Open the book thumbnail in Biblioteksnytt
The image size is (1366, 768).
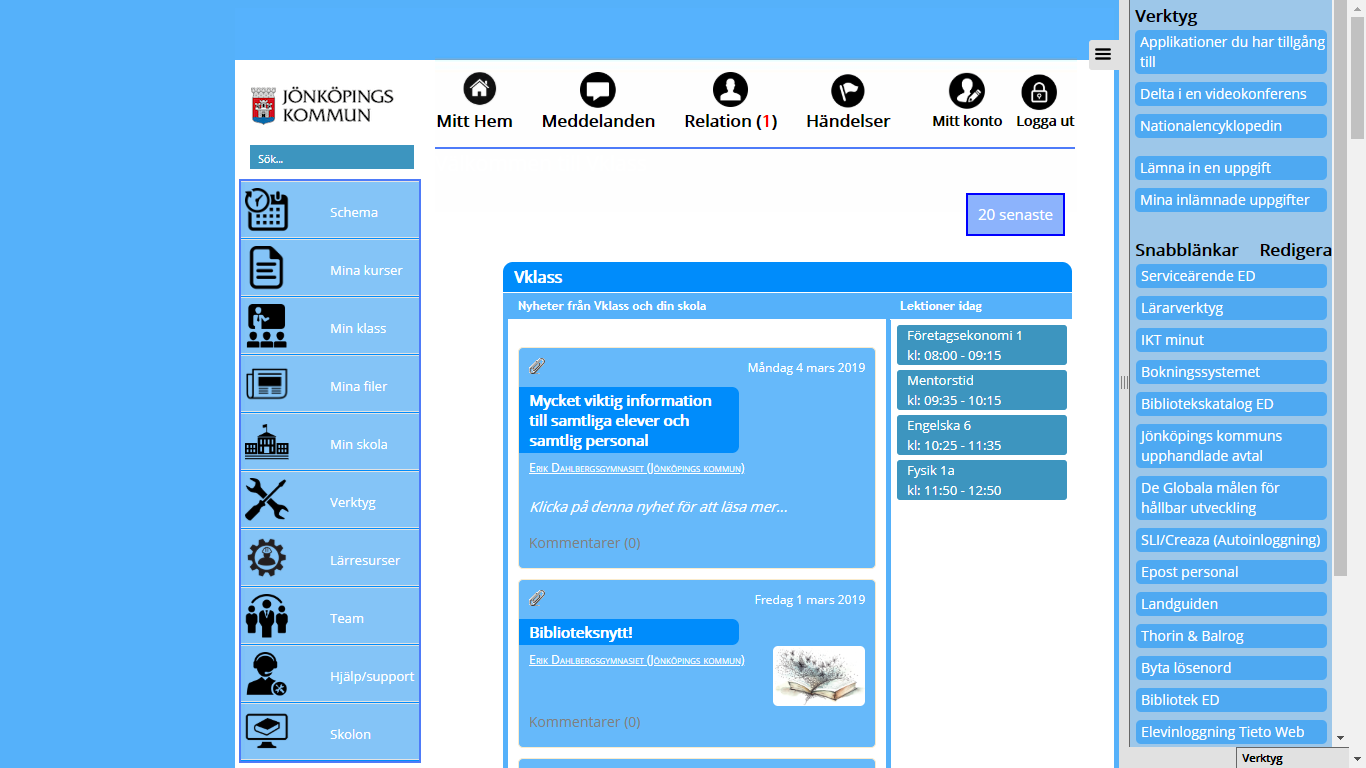click(819, 676)
